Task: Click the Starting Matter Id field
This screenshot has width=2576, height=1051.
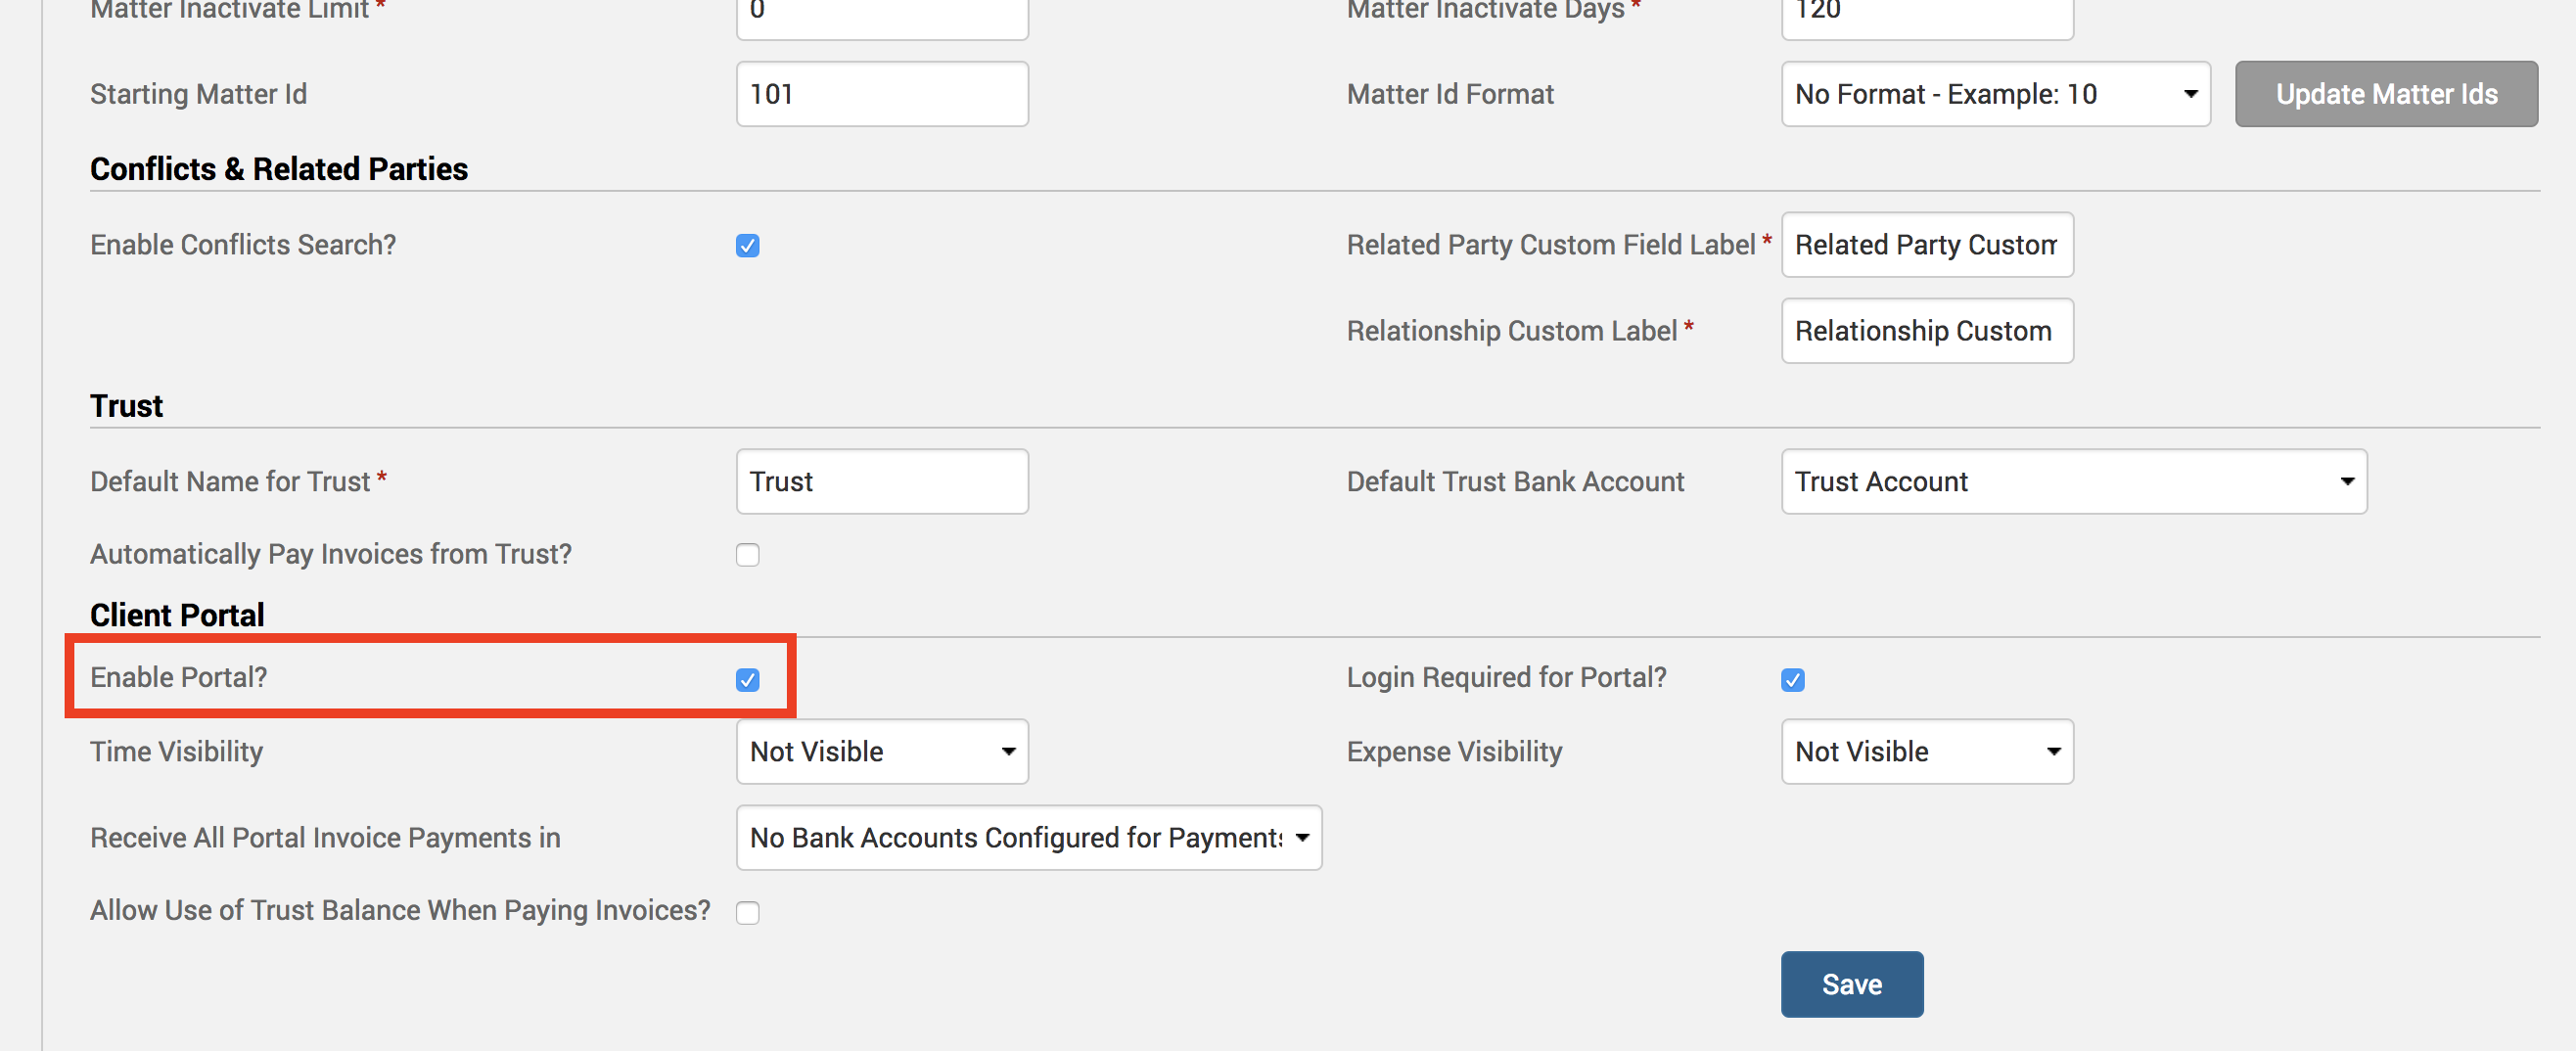Action: pyautogui.click(x=881, y=94)
